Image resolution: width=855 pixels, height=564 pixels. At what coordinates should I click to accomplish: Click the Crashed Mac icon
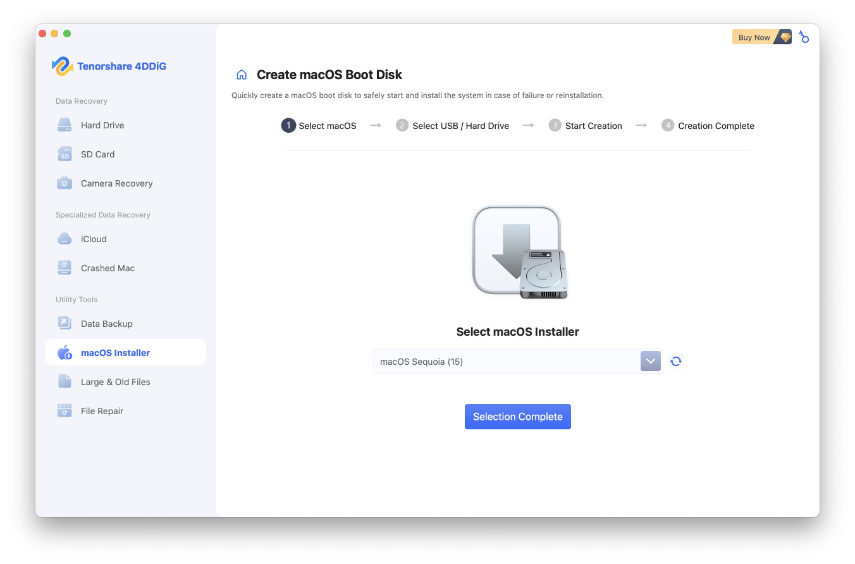click(64, 268)
